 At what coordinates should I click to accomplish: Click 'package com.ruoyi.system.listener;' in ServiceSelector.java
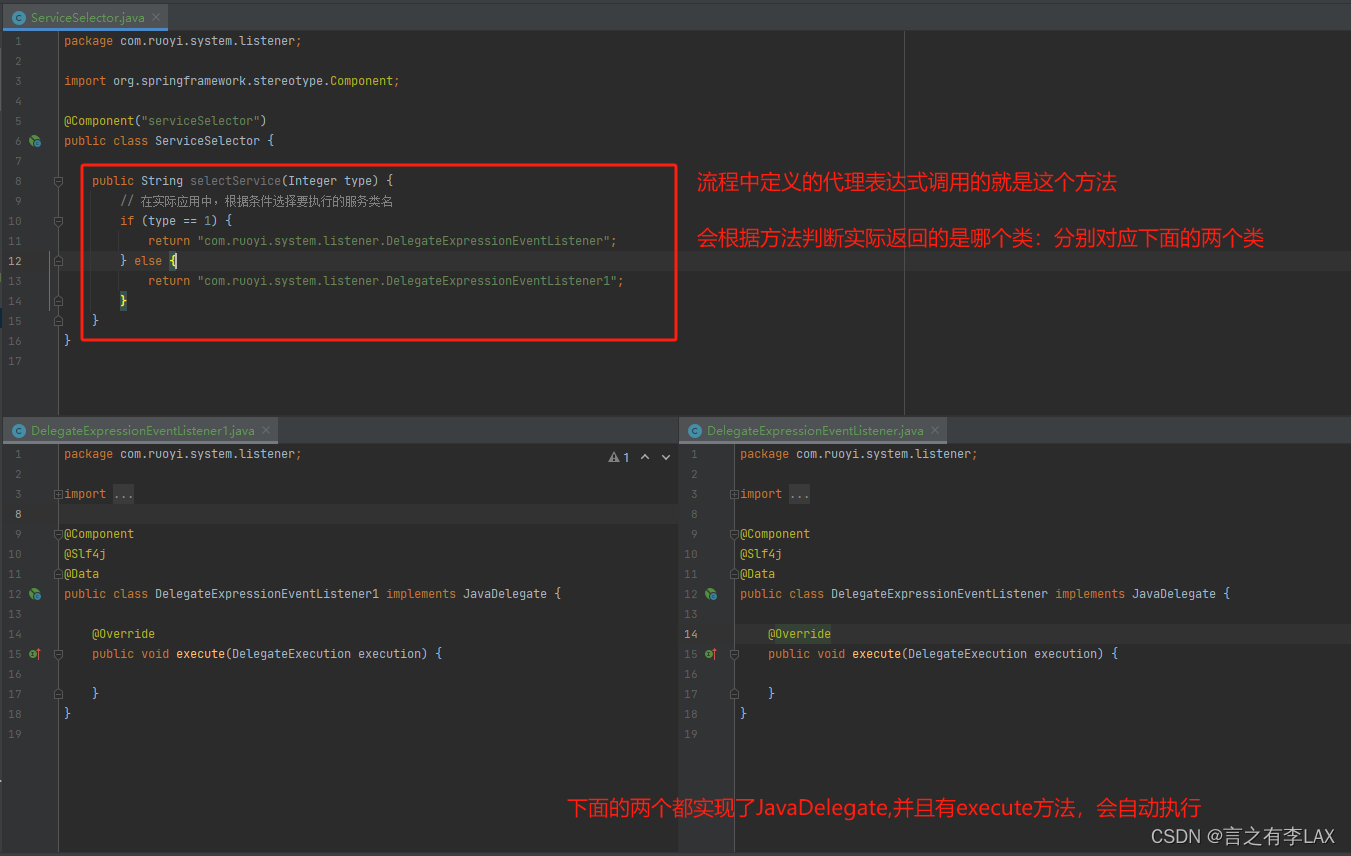tap(182, 41)
